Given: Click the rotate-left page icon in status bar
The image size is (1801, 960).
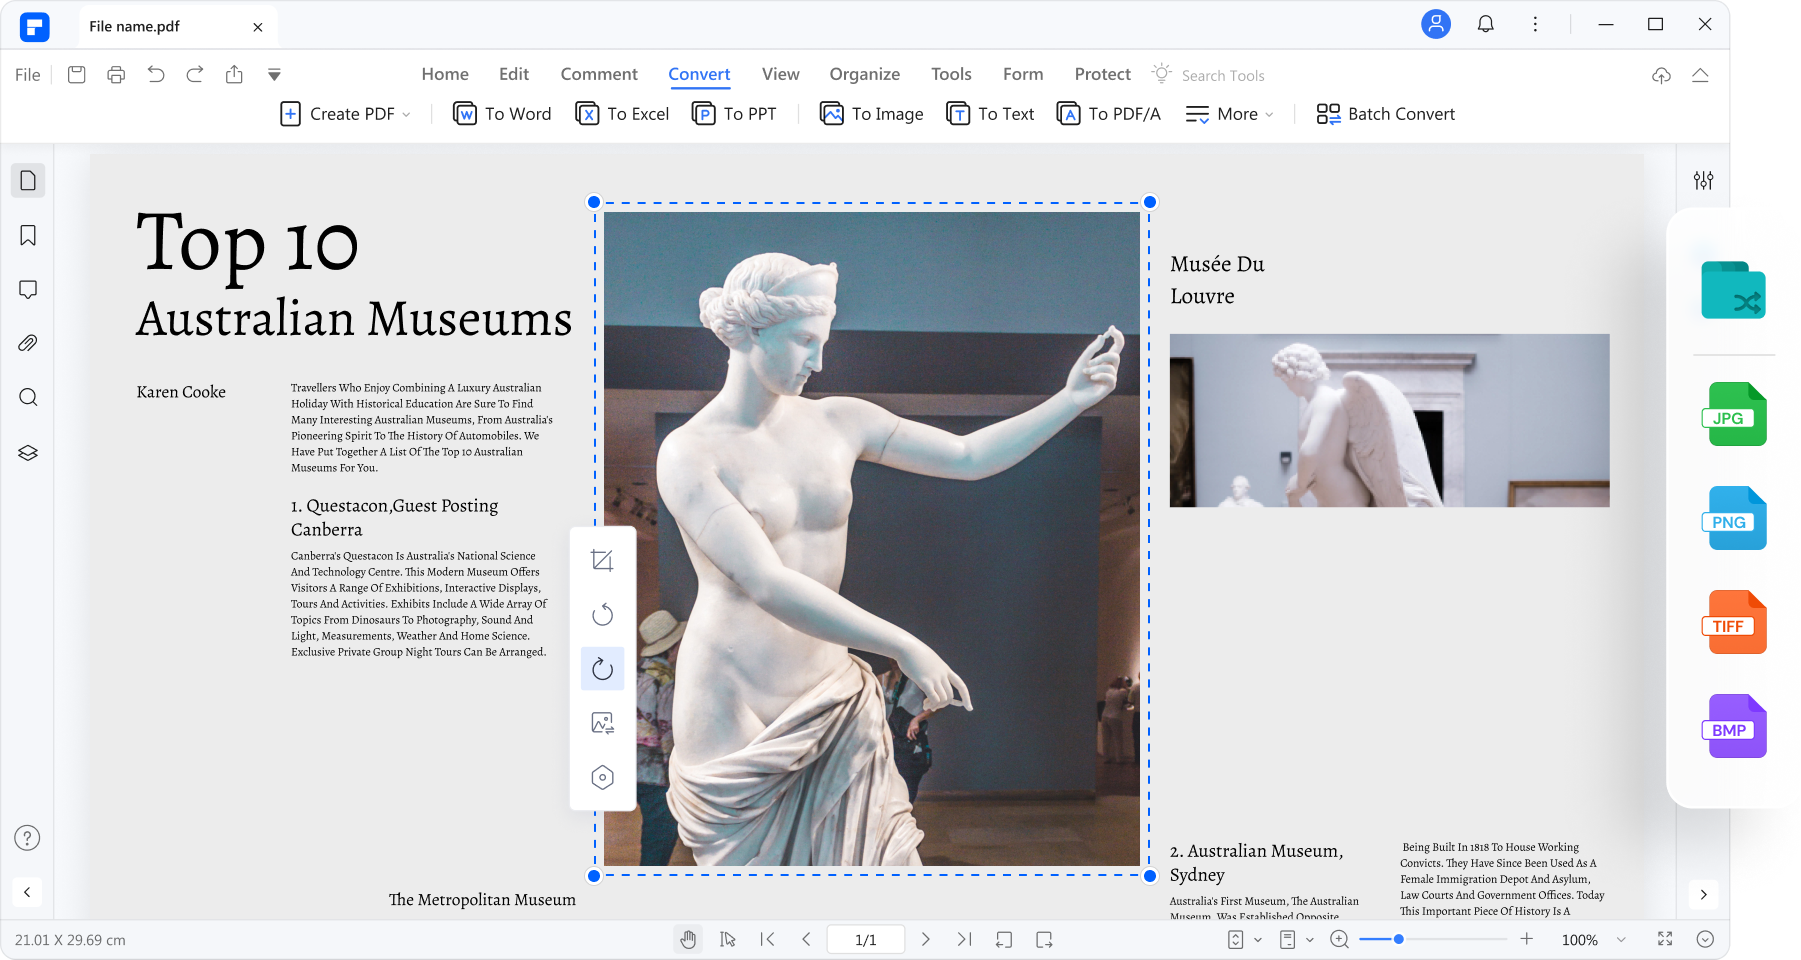Looking at the screenshot, I should [1004, 939].
